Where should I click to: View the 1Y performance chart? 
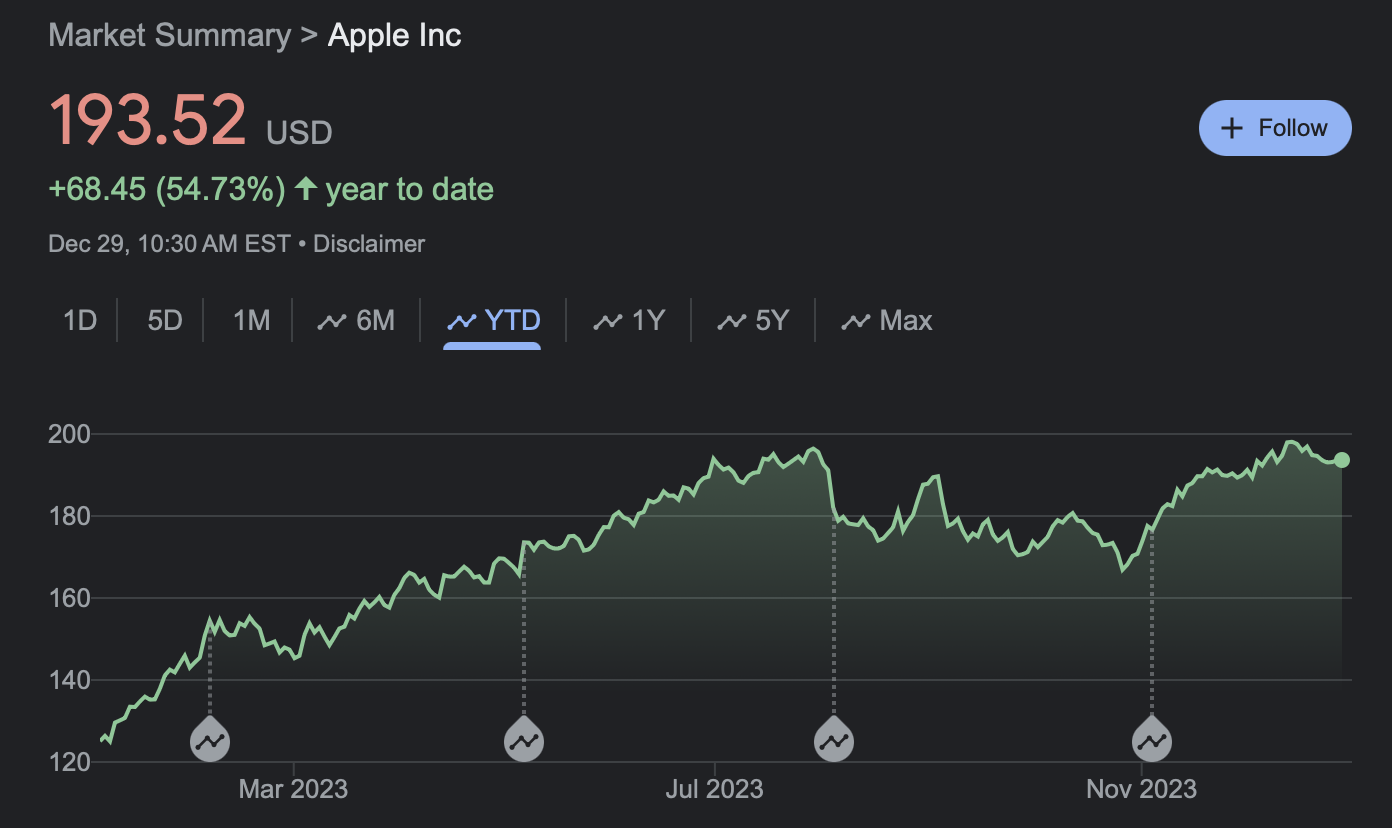click(645, 320)
